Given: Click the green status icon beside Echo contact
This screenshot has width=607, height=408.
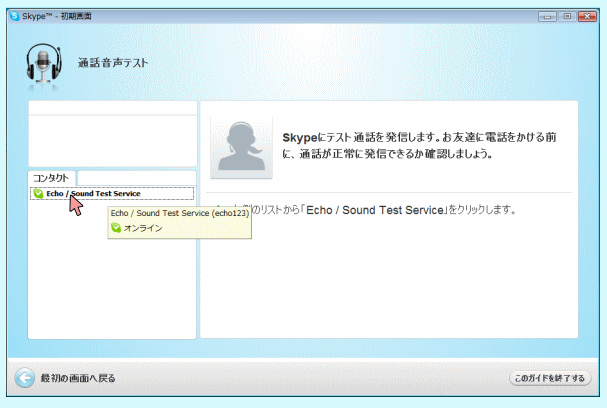Looking at the screenshot, I should [x=38, y=194].
